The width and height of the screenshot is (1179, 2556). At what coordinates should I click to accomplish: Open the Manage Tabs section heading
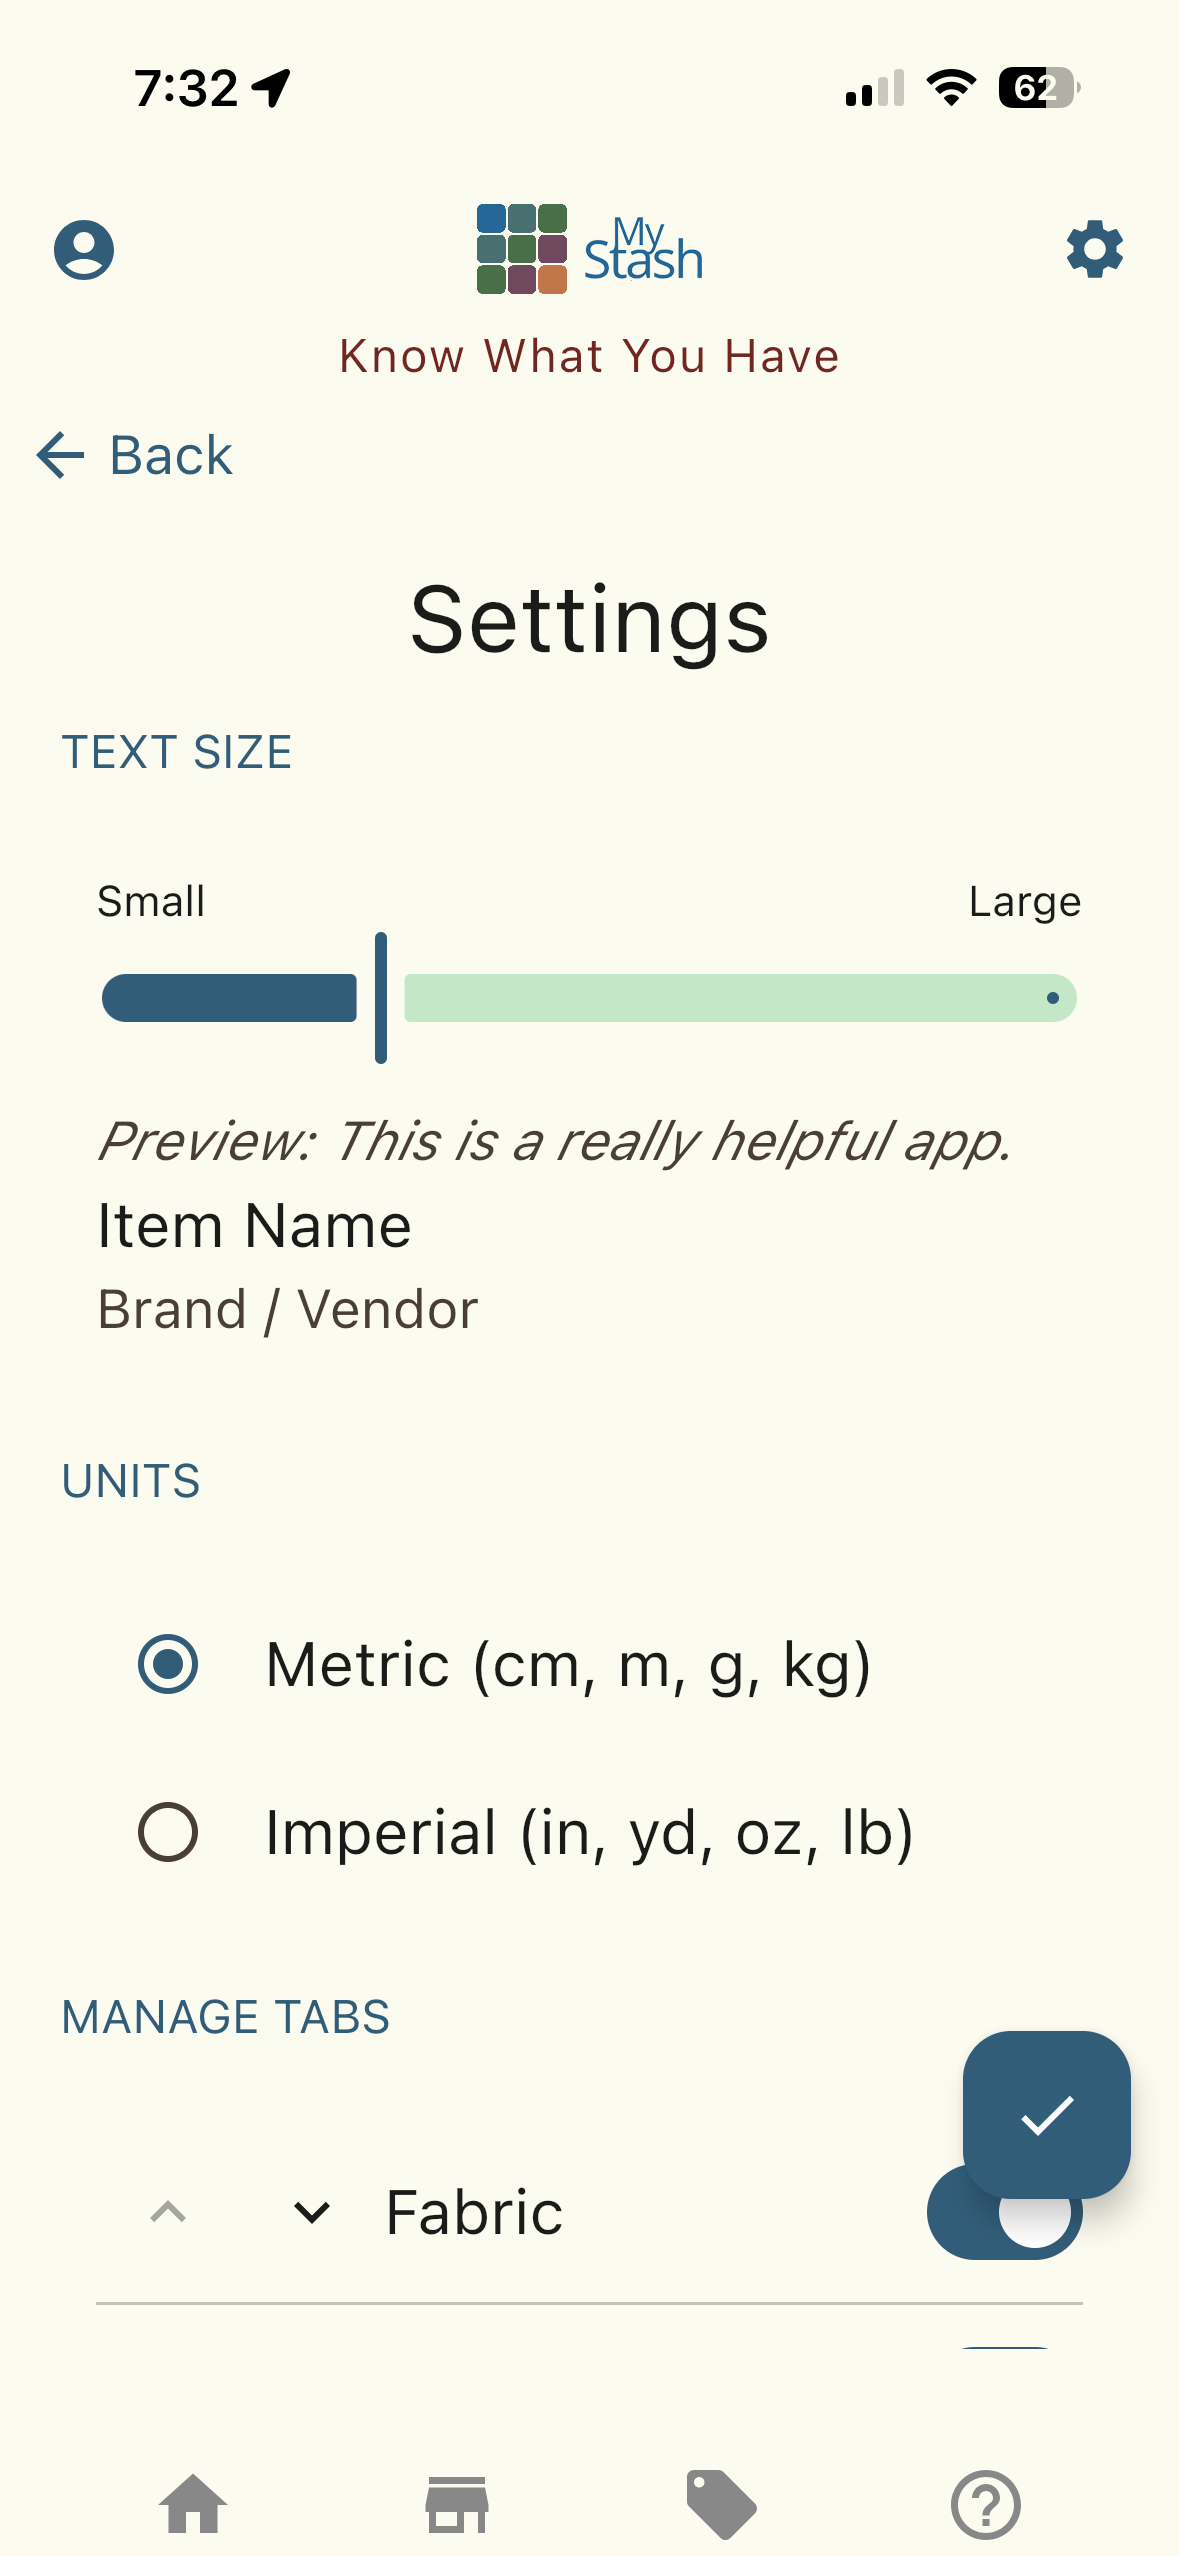click(225, 2017)
